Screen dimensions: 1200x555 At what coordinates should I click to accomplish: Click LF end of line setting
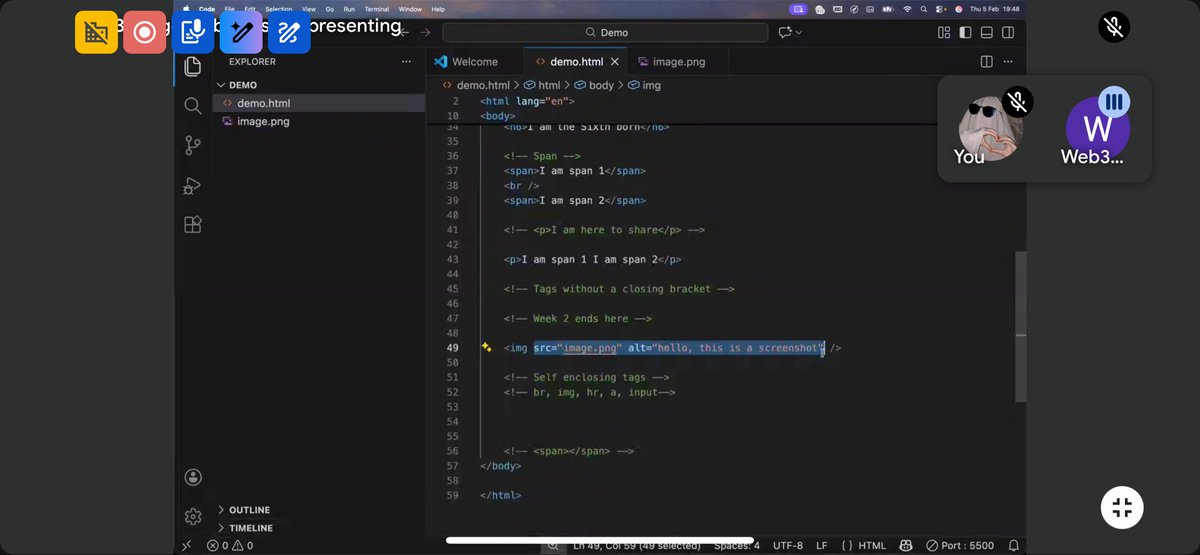[x=821, y=545]
